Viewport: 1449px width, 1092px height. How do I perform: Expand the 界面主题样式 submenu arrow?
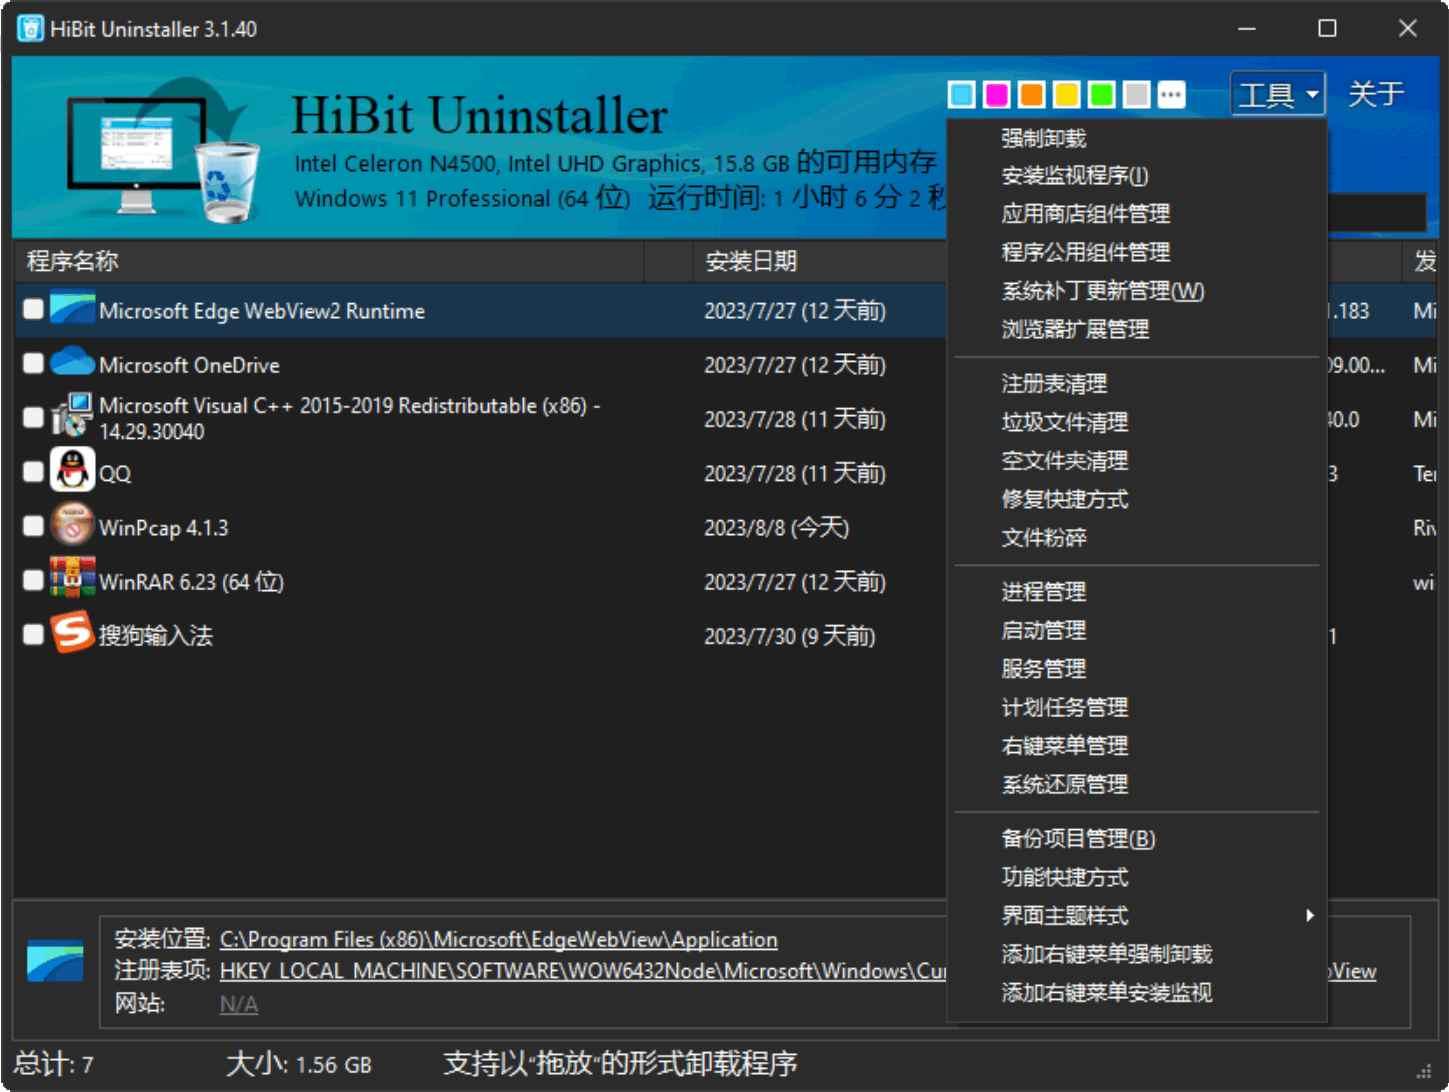pos(1309,915)
